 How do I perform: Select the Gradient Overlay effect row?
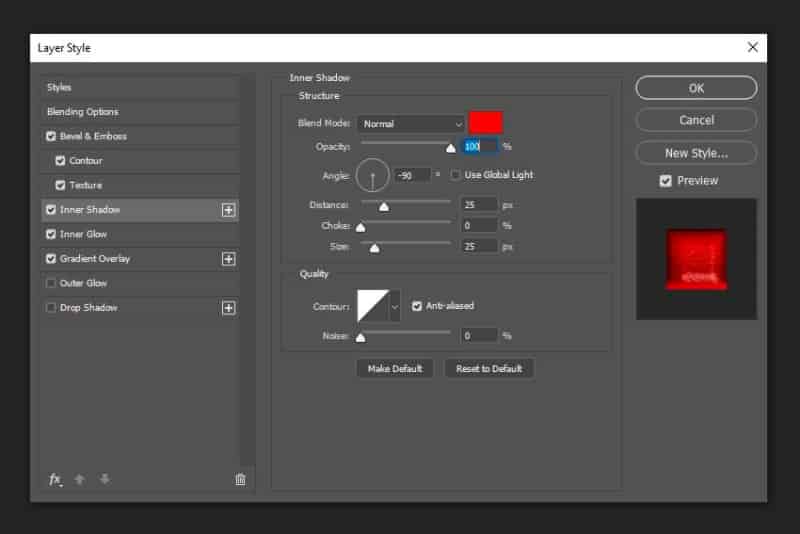coord(140,259)
